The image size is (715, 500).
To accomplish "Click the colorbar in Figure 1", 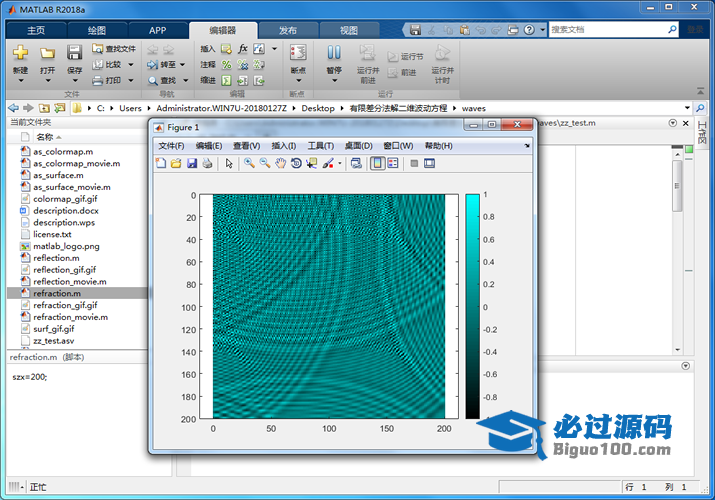I will [472, 306].
